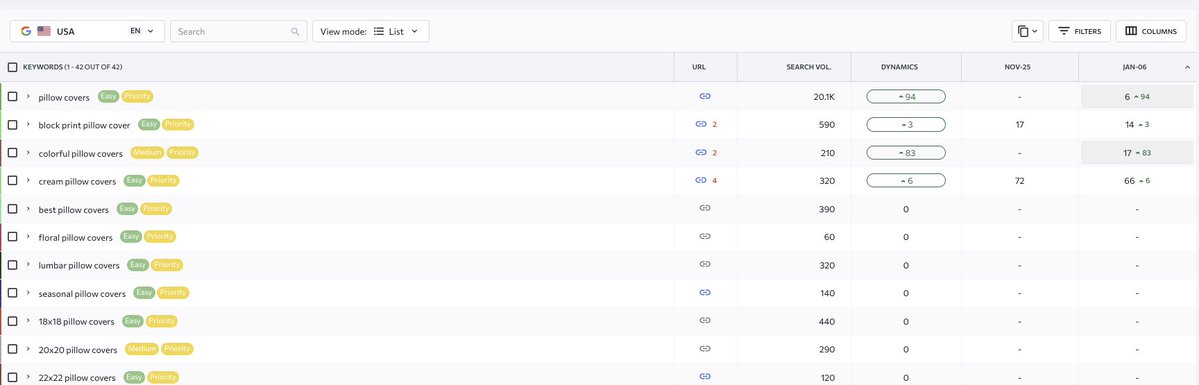The image size is (1199, 385).
Task: Click dynamics badge 3 for block print row
Action: tap(906, 124)
